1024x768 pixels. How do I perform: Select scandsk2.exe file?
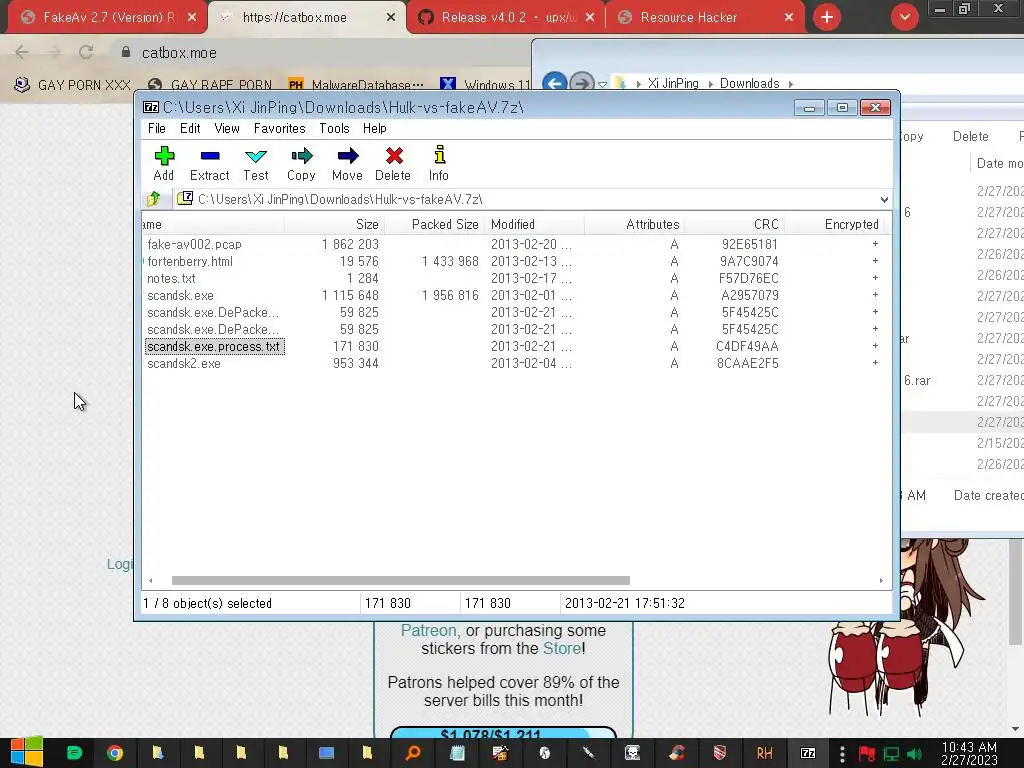[184, 363]
